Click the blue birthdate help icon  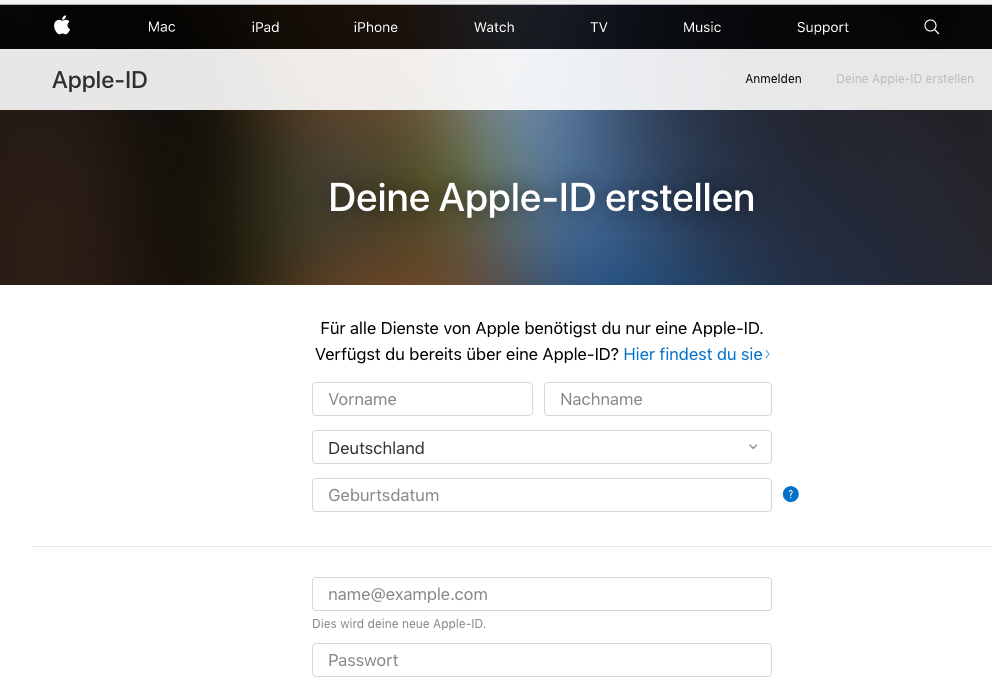(790, 494)
